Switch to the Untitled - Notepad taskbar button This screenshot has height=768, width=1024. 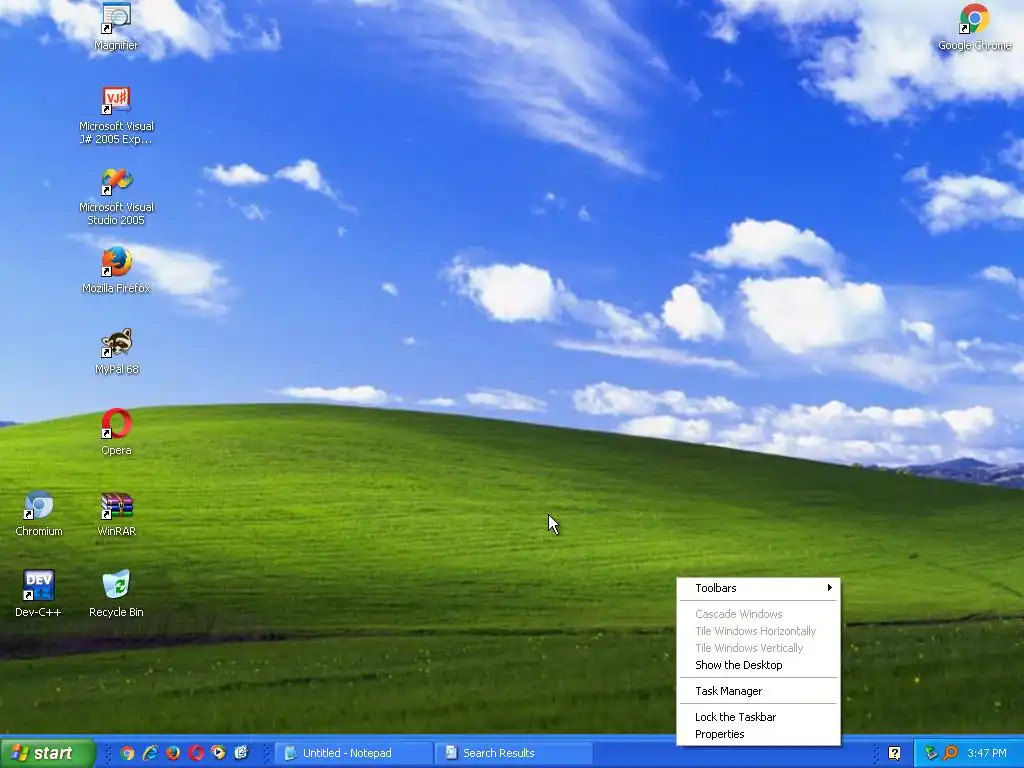click(353, 753)
